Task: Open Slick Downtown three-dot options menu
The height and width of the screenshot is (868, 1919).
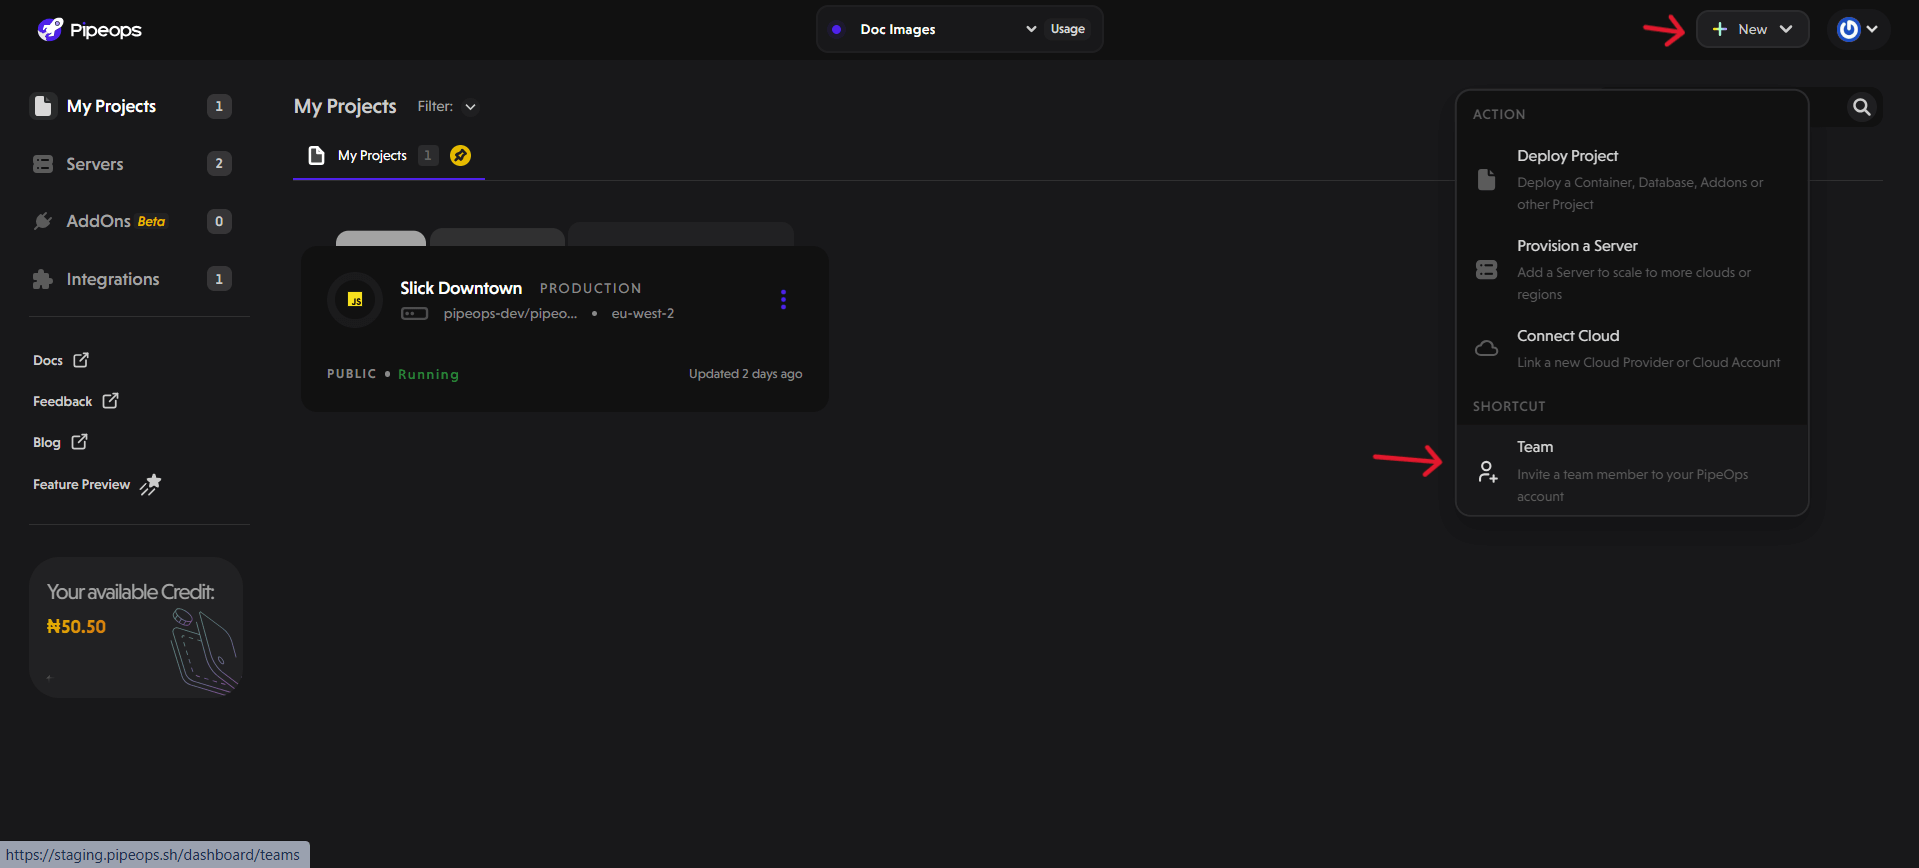Action: click(783, 299)
